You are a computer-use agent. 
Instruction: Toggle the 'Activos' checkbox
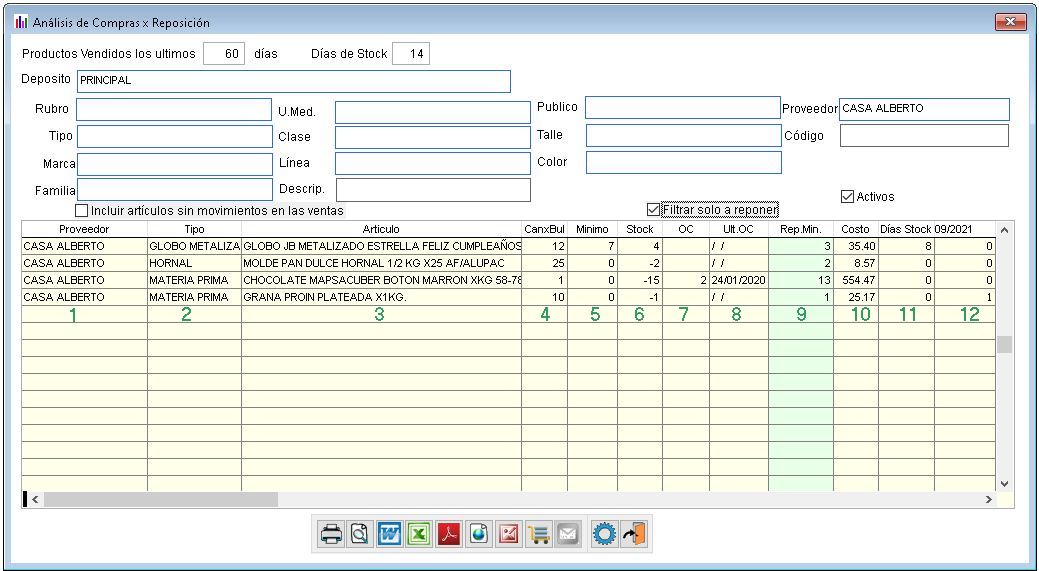click(x=848, y=197)
